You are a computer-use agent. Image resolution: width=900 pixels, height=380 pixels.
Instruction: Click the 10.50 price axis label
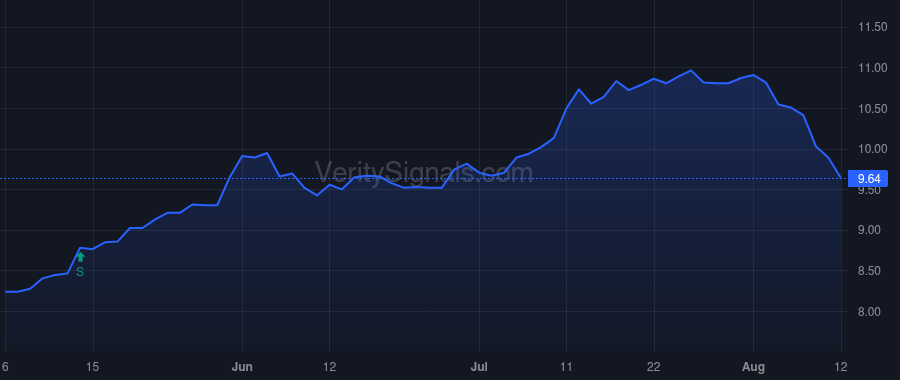(872, 108)
